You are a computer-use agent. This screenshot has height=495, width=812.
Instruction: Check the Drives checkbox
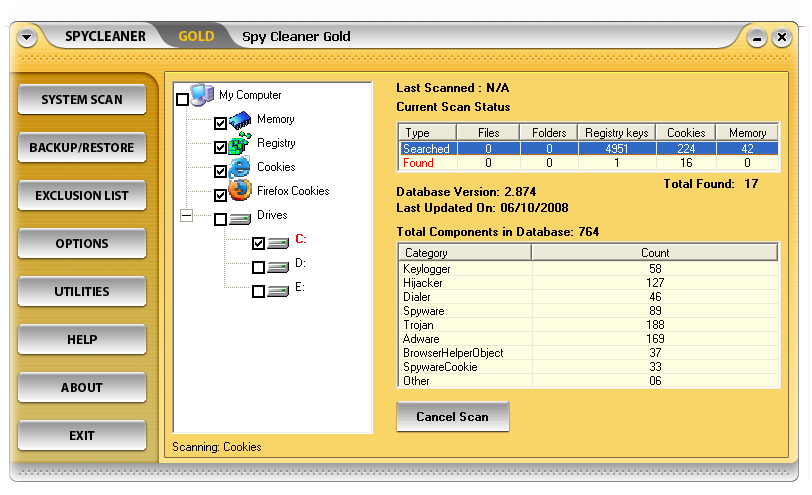[x=220, y=219]
